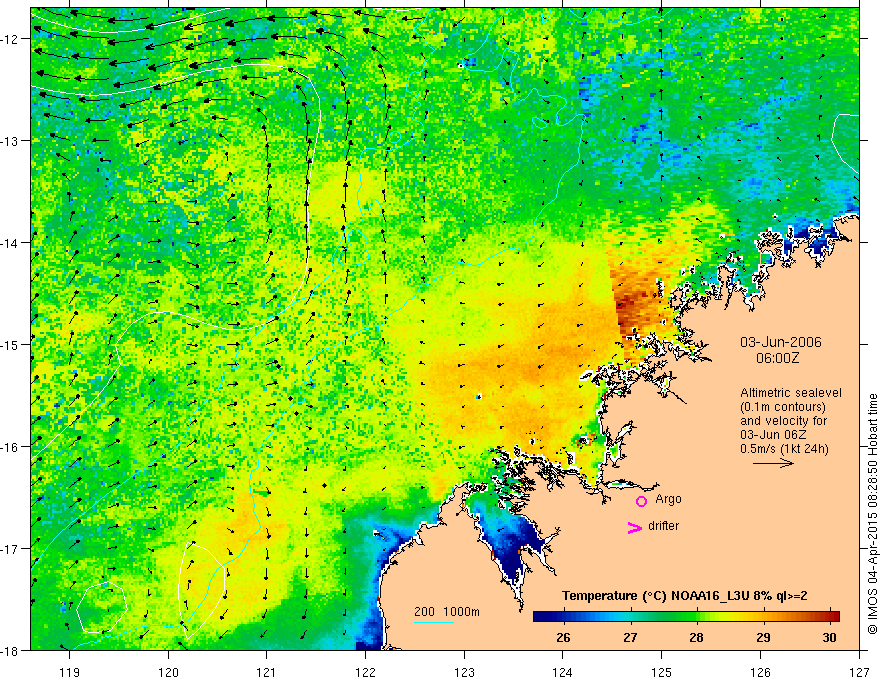Click latitude axis label -18
880x680 pixels.
coord(10,650)
